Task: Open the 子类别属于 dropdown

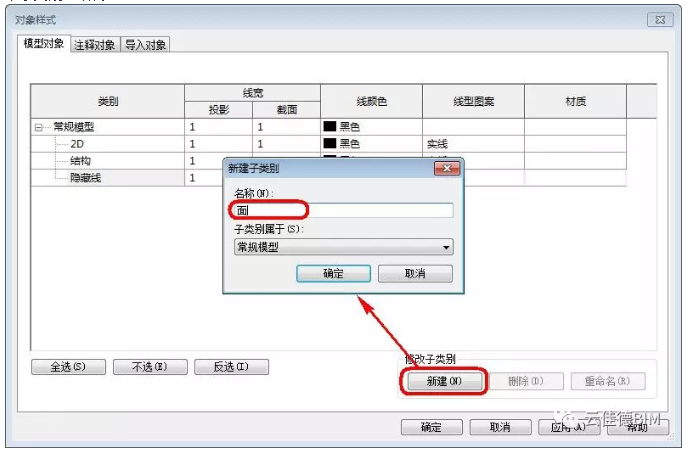Action: 446,247
